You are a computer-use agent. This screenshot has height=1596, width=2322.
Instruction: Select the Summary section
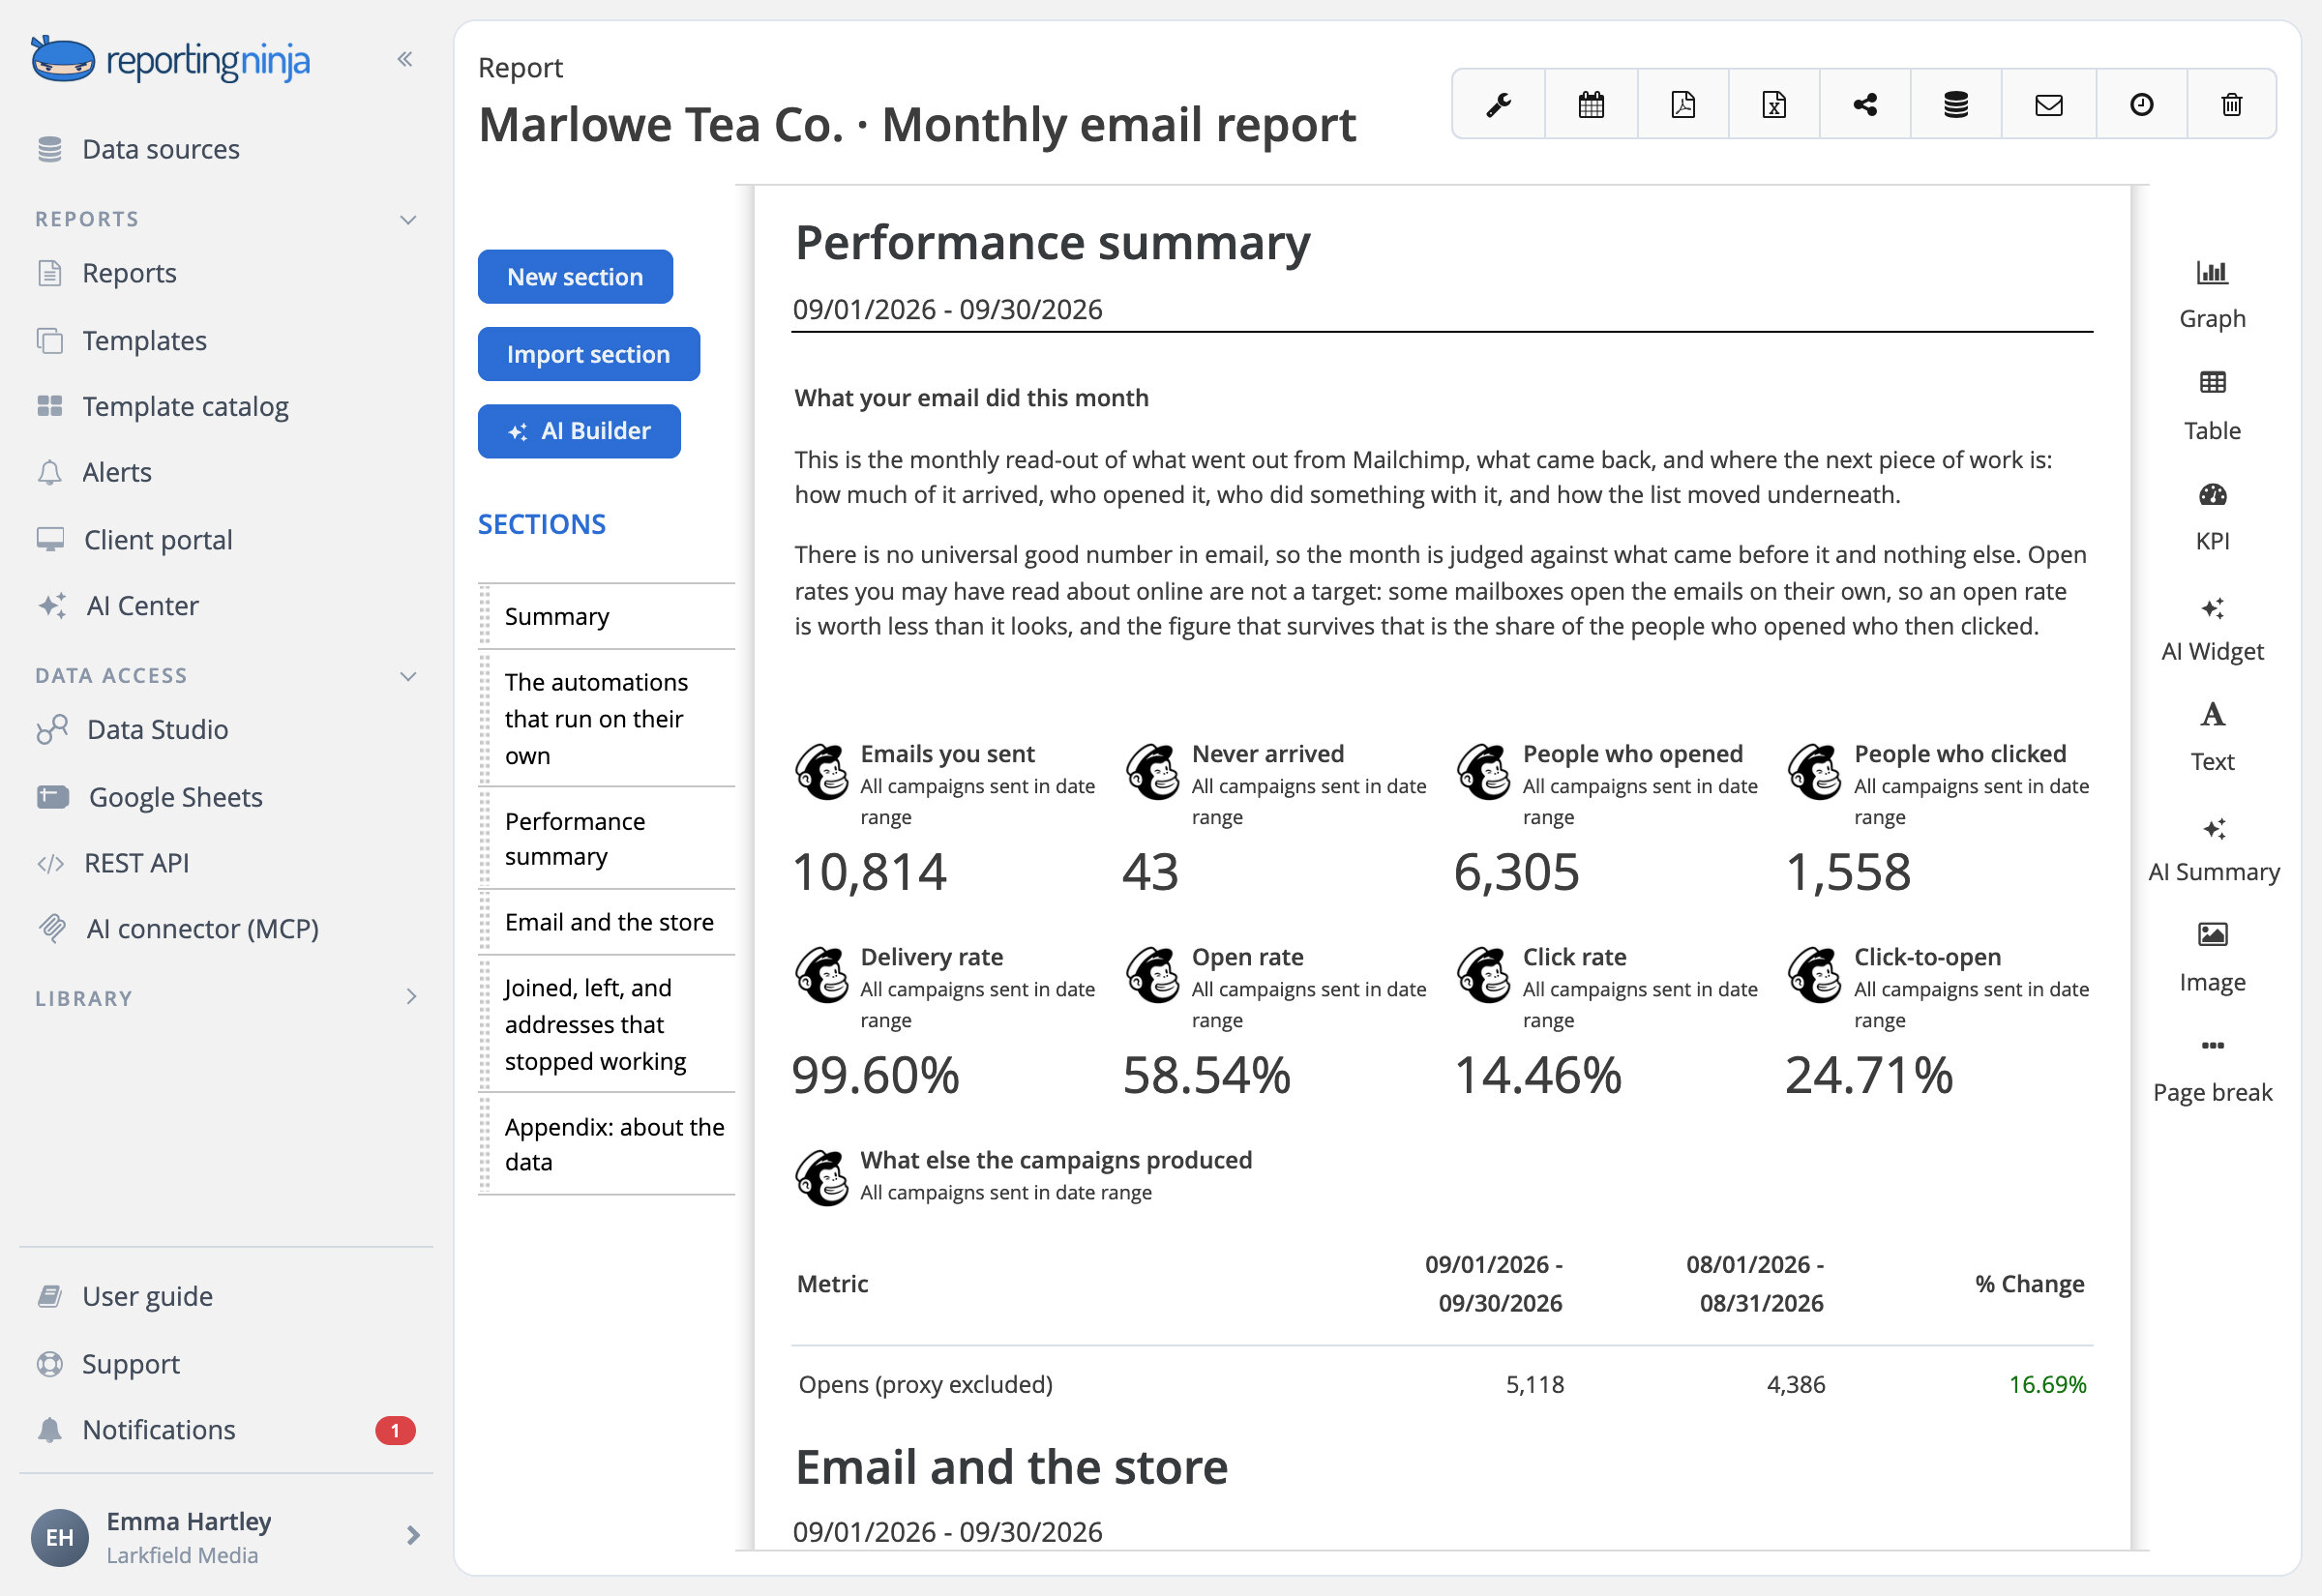tap(607, 617)
